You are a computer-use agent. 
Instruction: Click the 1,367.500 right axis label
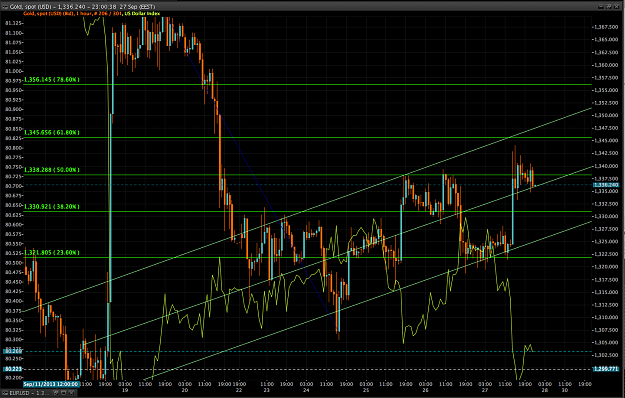pyautogui.click(x=606, y=27)
